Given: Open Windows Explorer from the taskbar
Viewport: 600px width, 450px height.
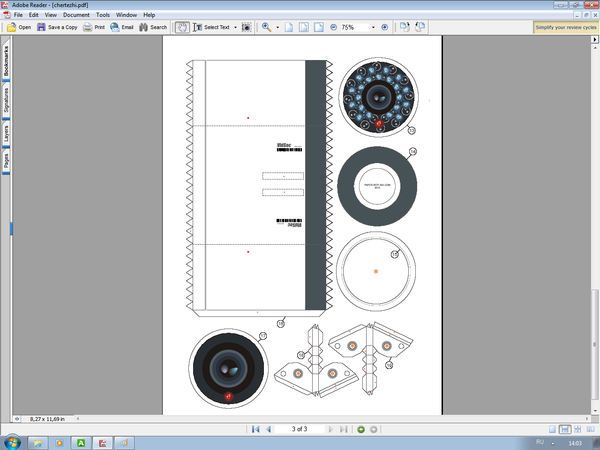Looking at the screenshot, I should point(38,443).
